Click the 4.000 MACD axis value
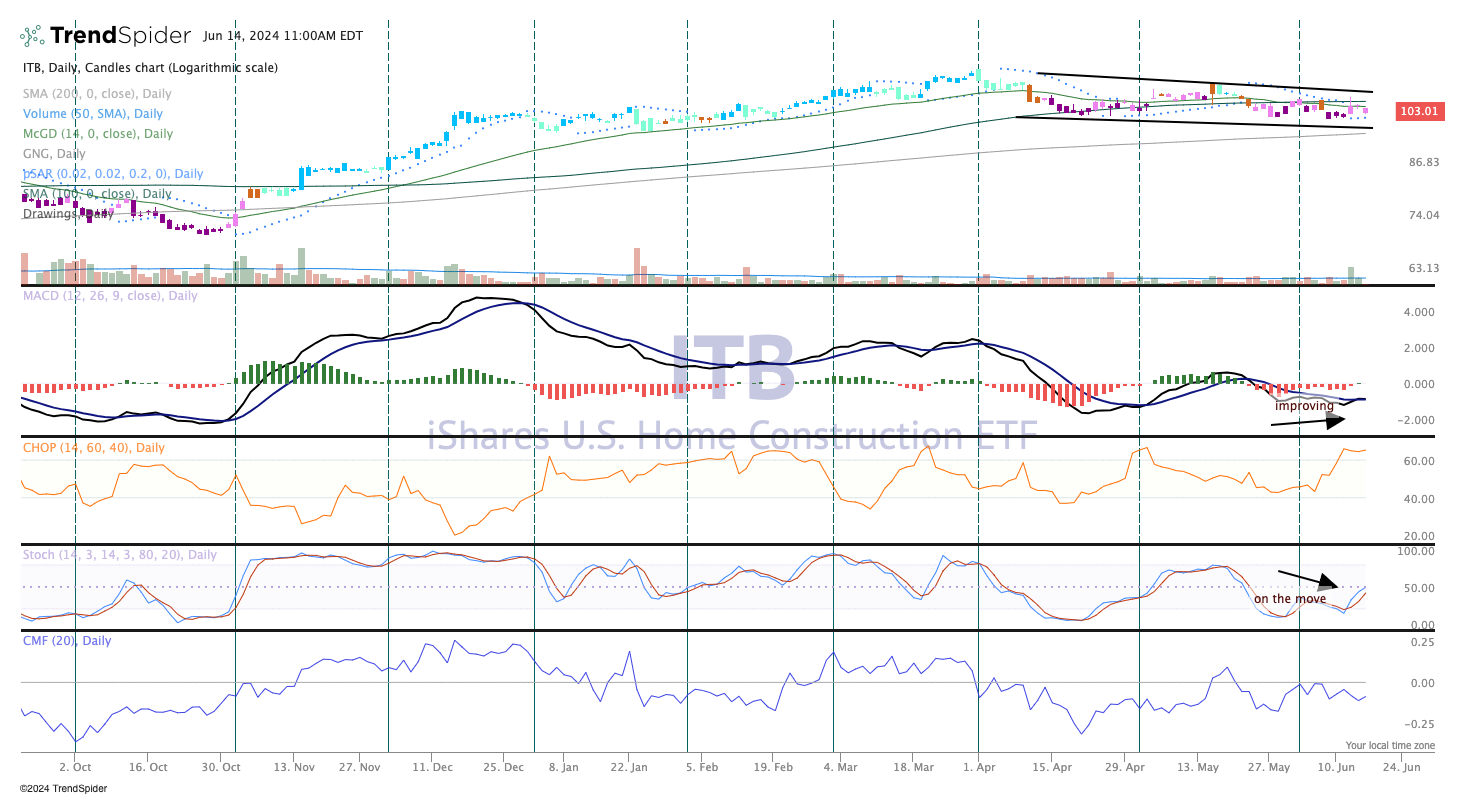 click(x=1420, y=312)
